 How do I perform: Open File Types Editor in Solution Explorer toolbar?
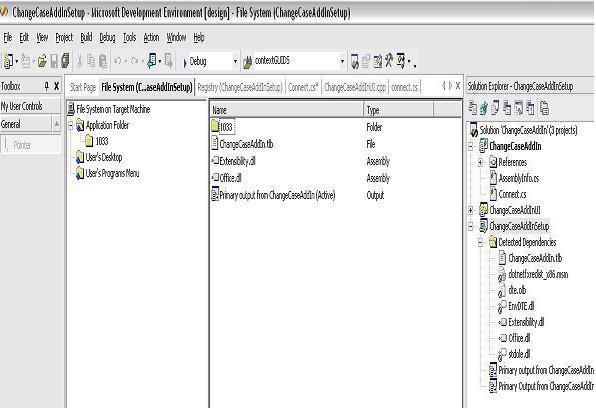pos(495,108)
